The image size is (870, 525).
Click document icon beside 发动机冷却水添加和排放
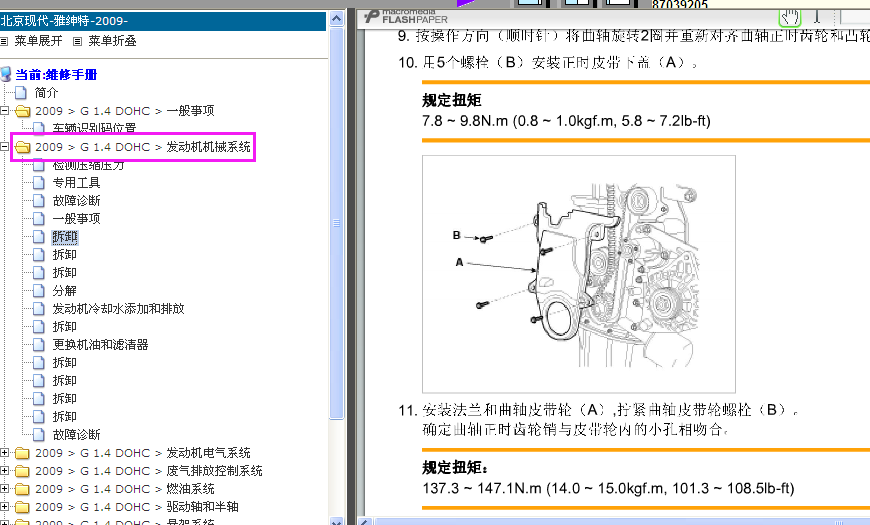[x=38, y=309]
